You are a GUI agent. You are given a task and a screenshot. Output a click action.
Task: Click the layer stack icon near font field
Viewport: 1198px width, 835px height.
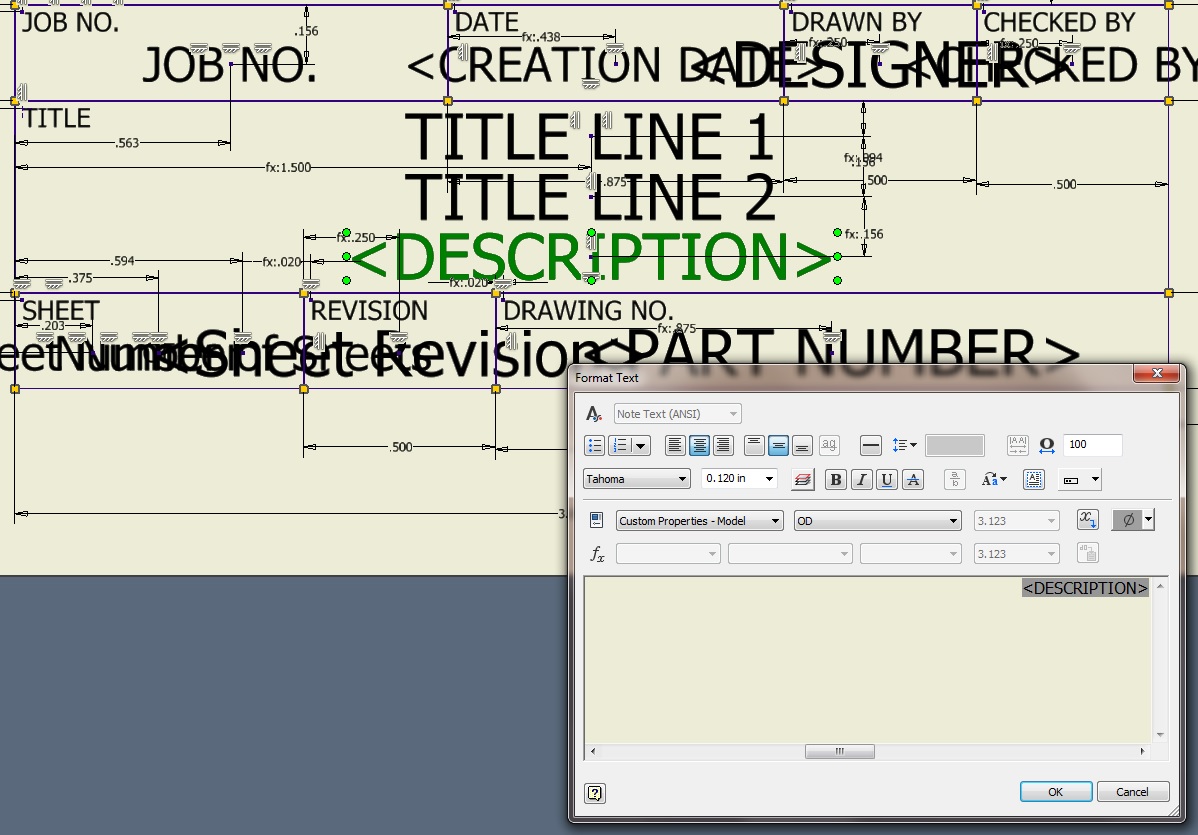tap(802, 479)
